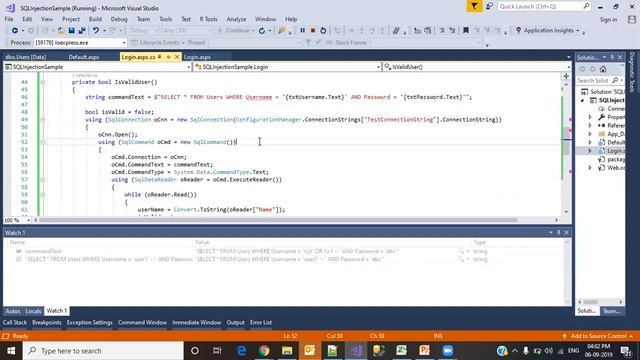Open the Debug menu
This screenshot has height=360, width=640.
[119, 19]
